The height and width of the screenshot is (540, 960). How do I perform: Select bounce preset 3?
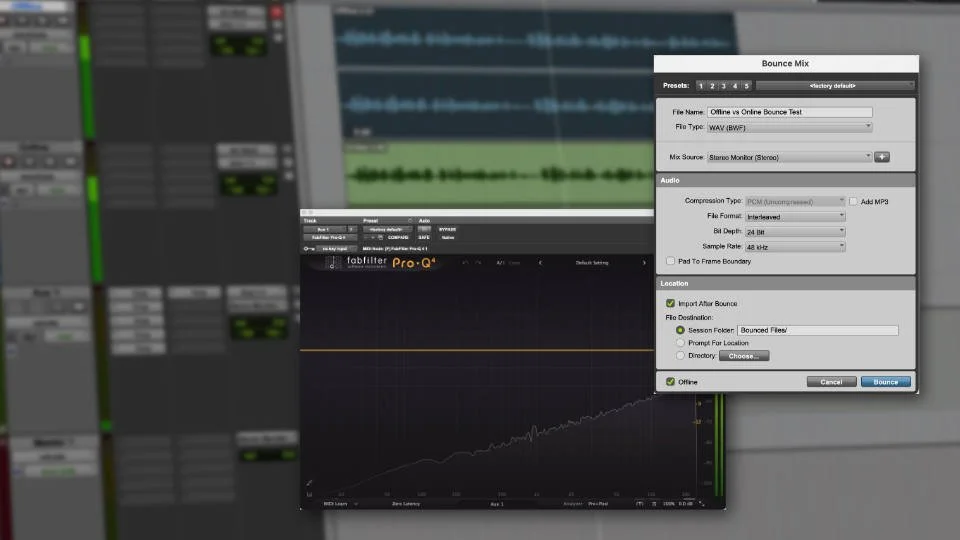pos(724,86)
